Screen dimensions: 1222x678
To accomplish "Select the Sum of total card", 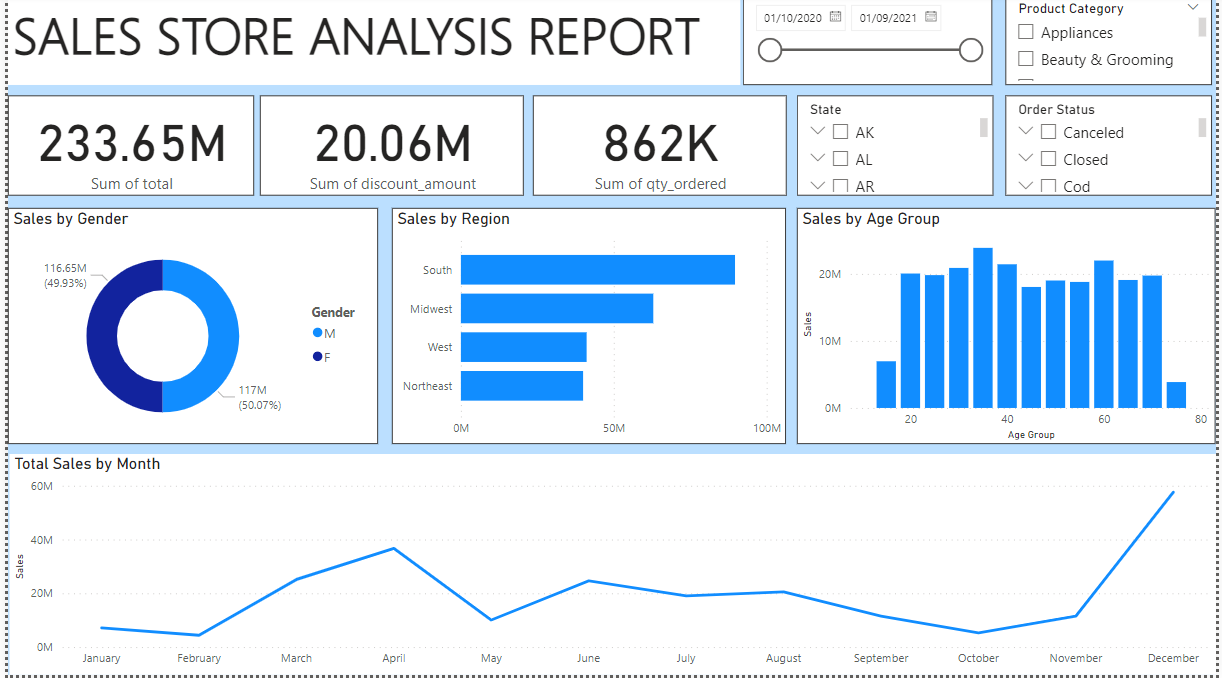I will (131, 146).
